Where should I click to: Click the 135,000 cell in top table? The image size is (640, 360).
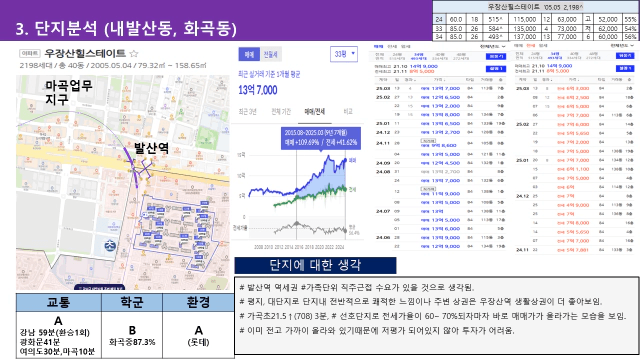pos(524,29)
